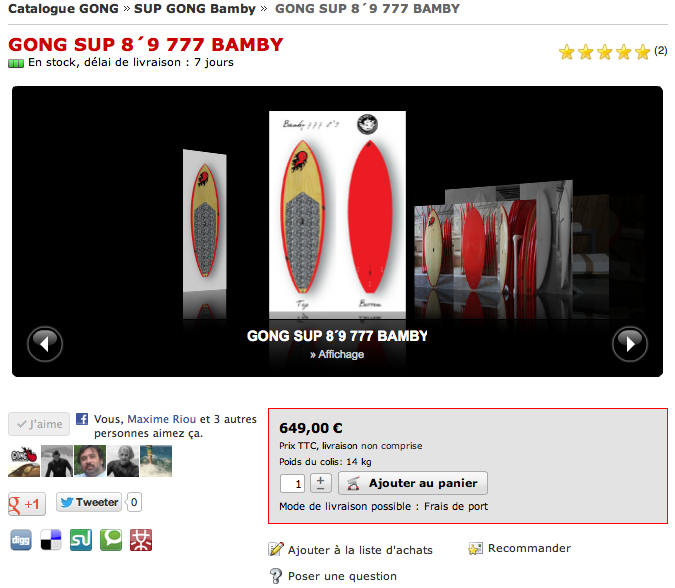Image resolution: width=675 pixels, height=588 pixels.
Task: Open the SUP GONG Bamby breadcrumb
Action: [195, 9]
